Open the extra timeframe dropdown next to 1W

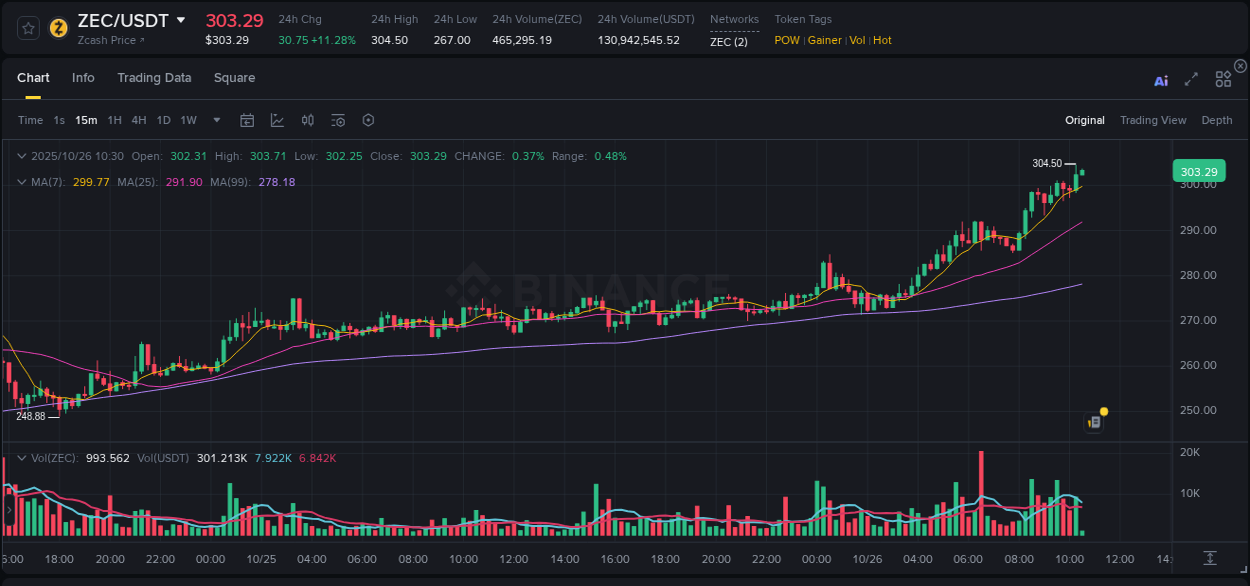point(215,120)
